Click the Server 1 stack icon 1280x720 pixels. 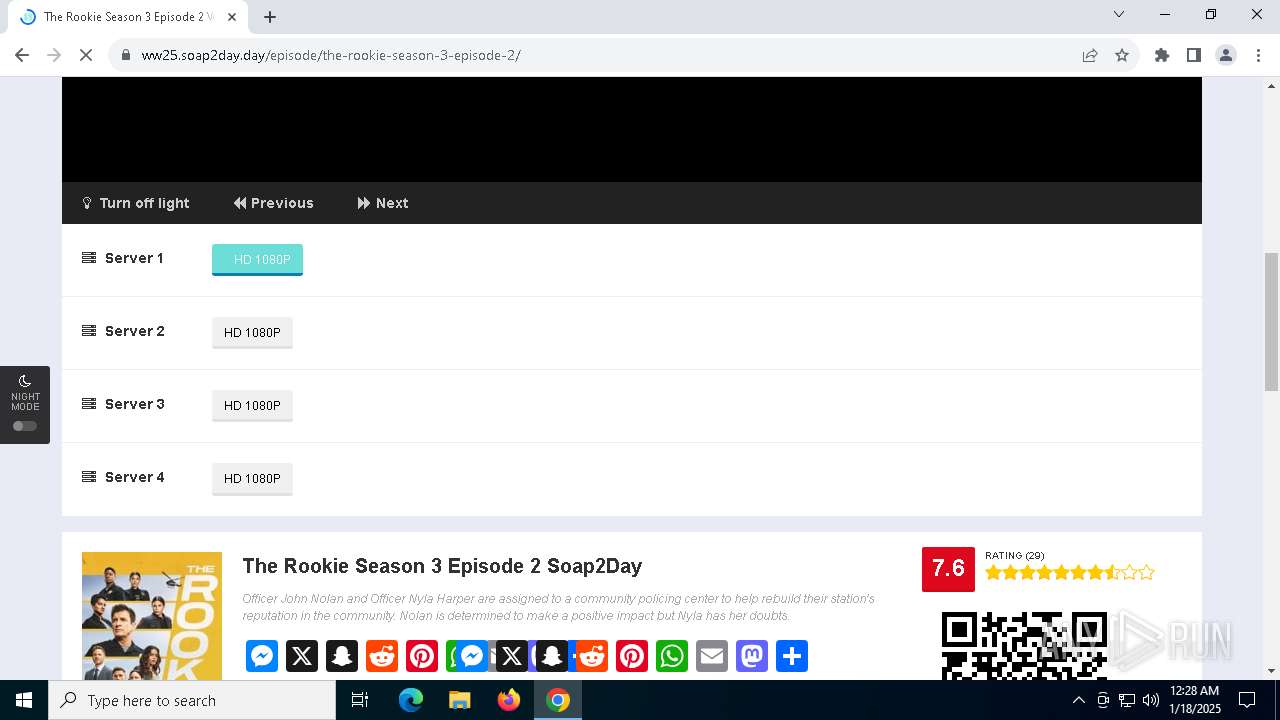tap(89, 258)
